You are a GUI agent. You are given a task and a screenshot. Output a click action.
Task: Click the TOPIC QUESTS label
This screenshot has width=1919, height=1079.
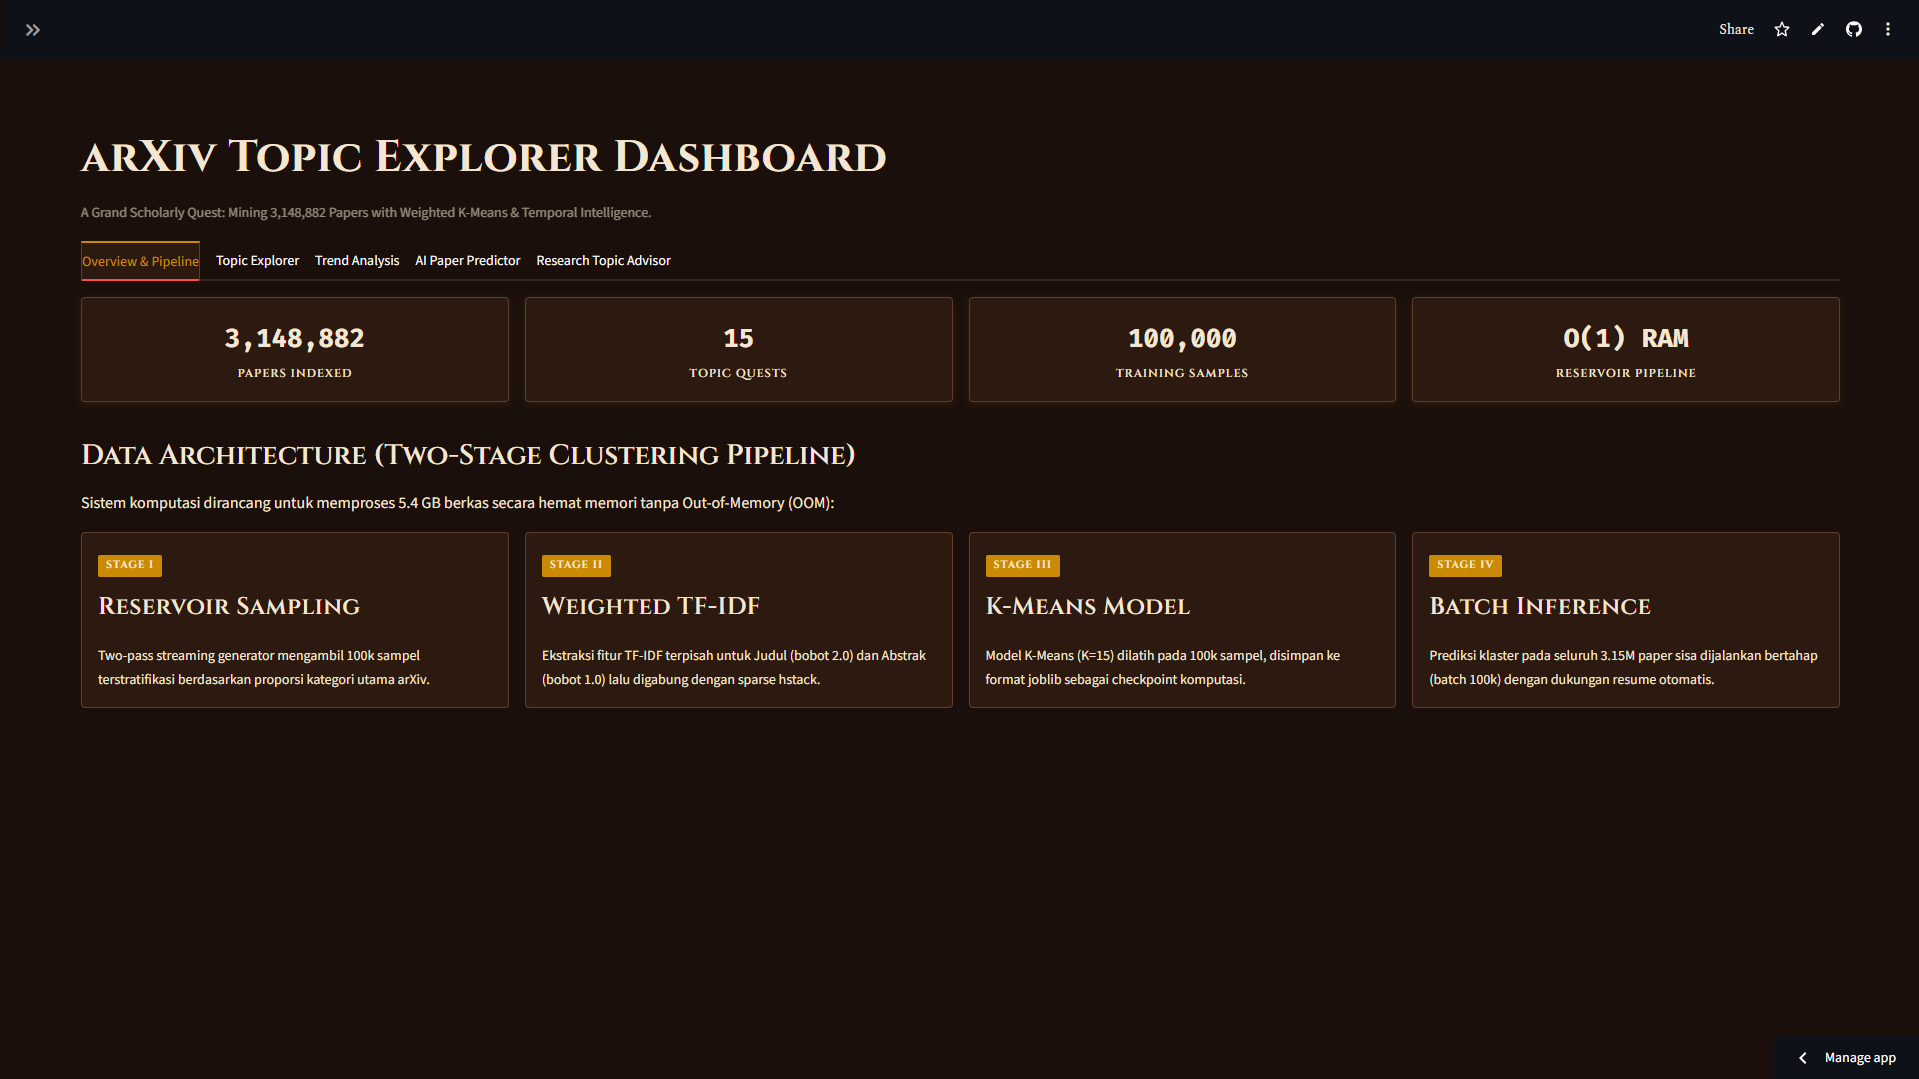(x=738, y=373)
